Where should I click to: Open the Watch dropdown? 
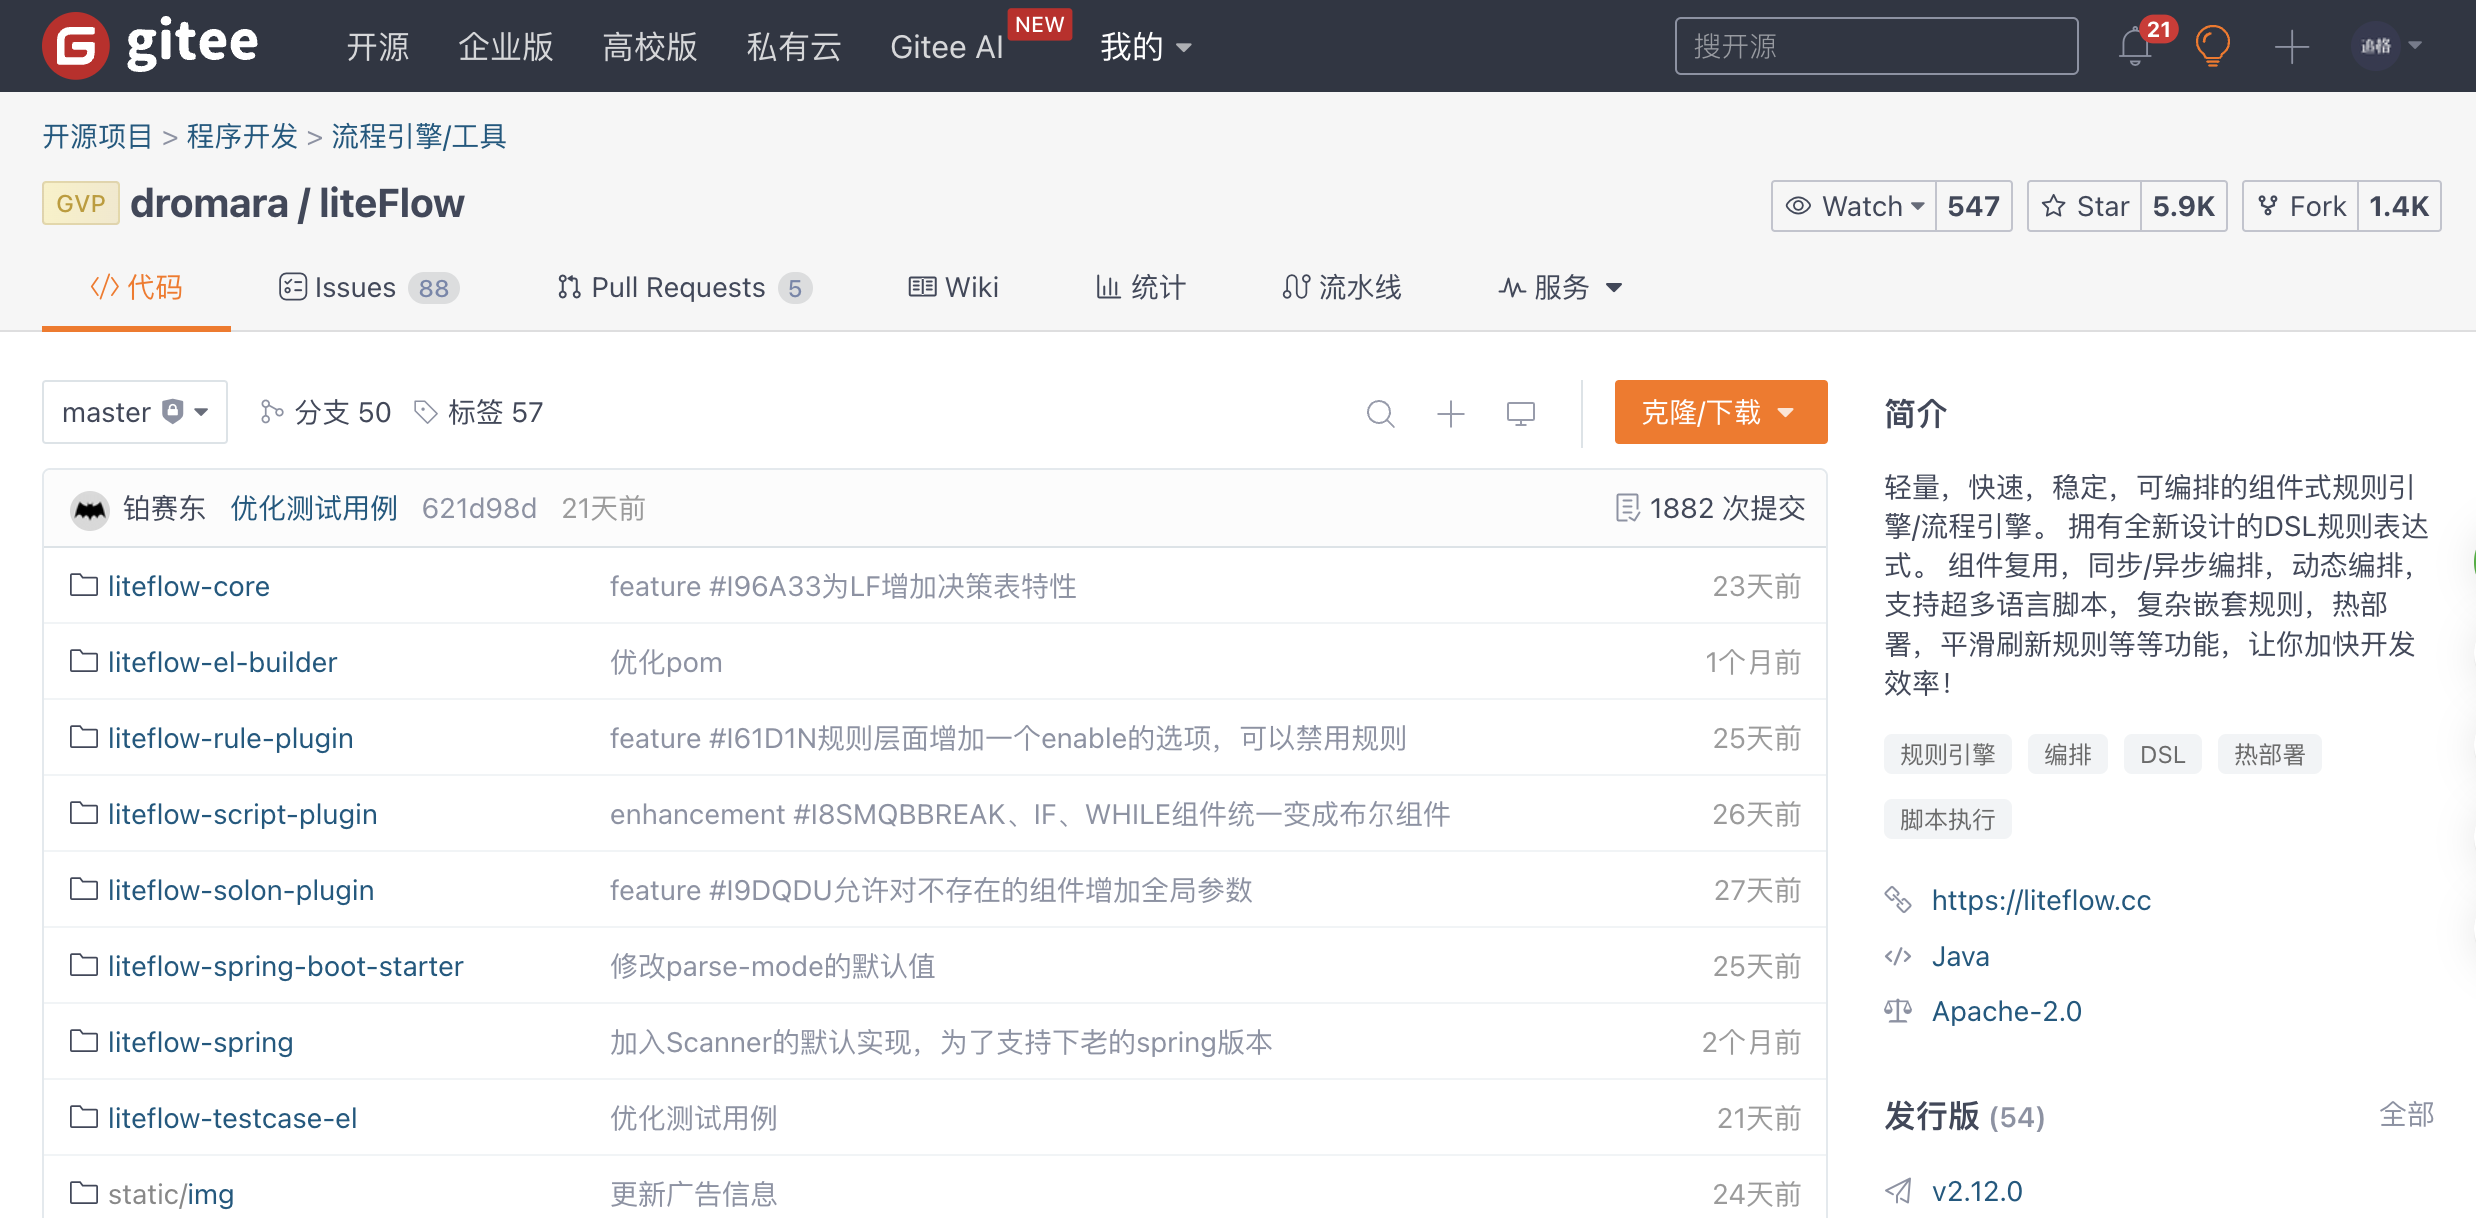[1854, 206]
